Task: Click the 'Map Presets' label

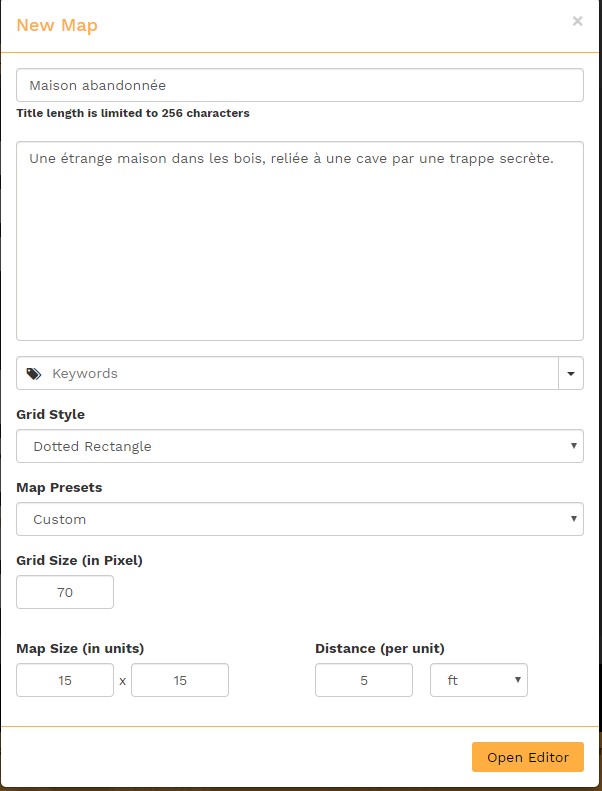Action: [x=59, y=487]
